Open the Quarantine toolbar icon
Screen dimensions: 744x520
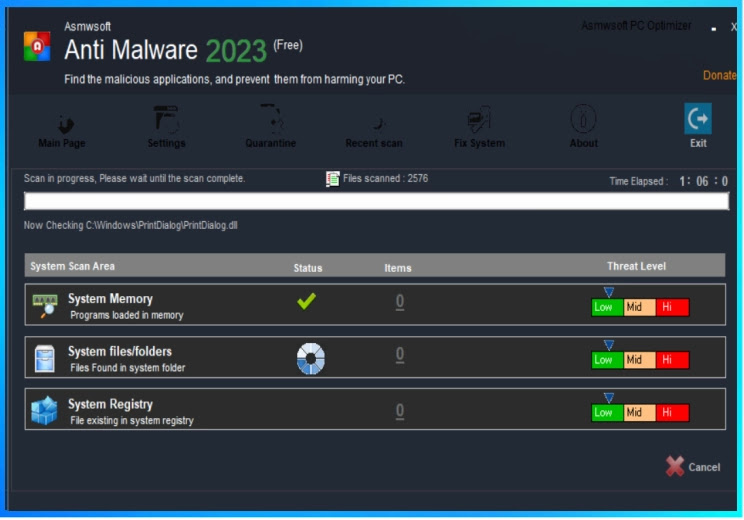(x=271, y=119)
